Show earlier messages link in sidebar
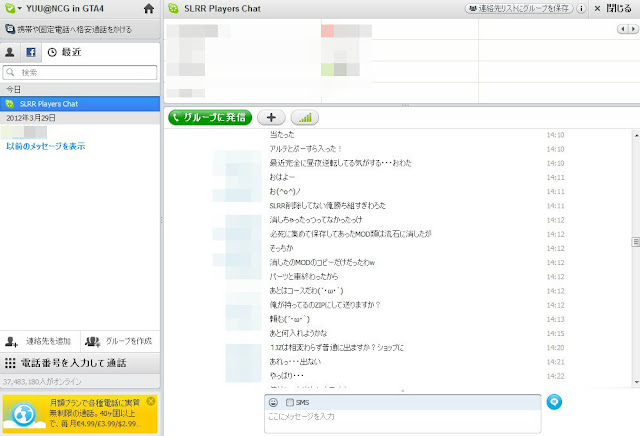 tap(46, 146)
